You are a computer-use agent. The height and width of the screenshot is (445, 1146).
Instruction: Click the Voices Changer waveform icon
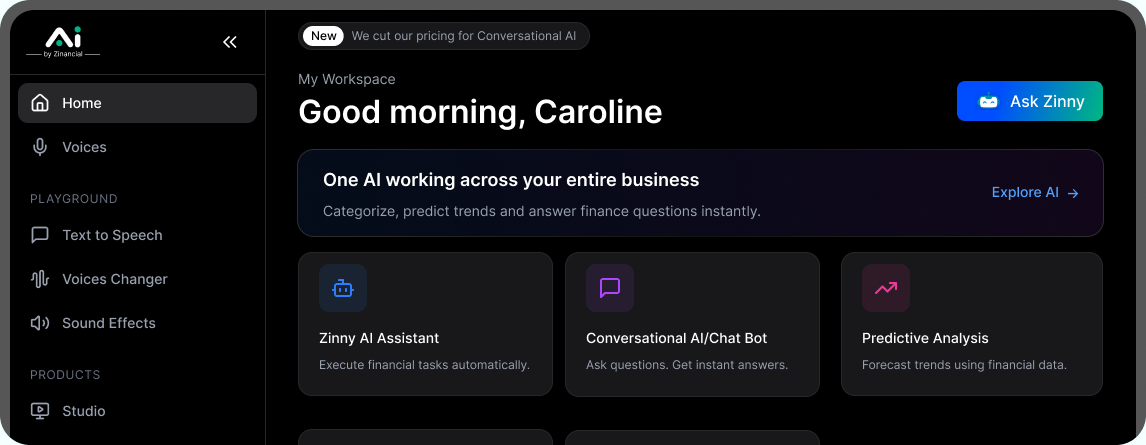(40, 279)
